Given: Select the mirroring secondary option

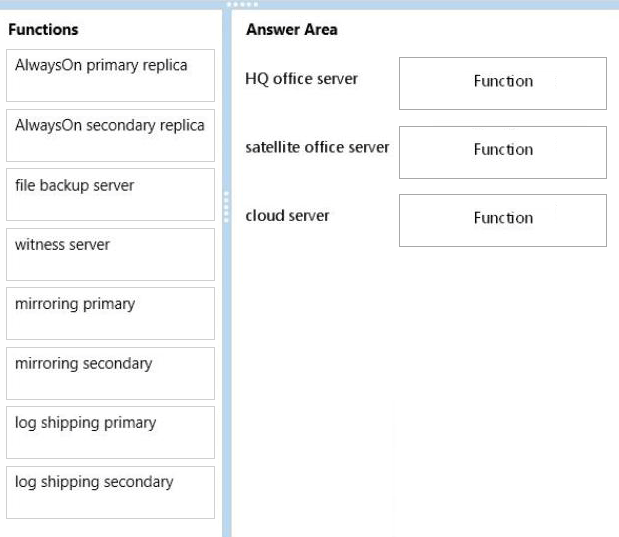Looking at the screenshot, I should tap(110, 373).
